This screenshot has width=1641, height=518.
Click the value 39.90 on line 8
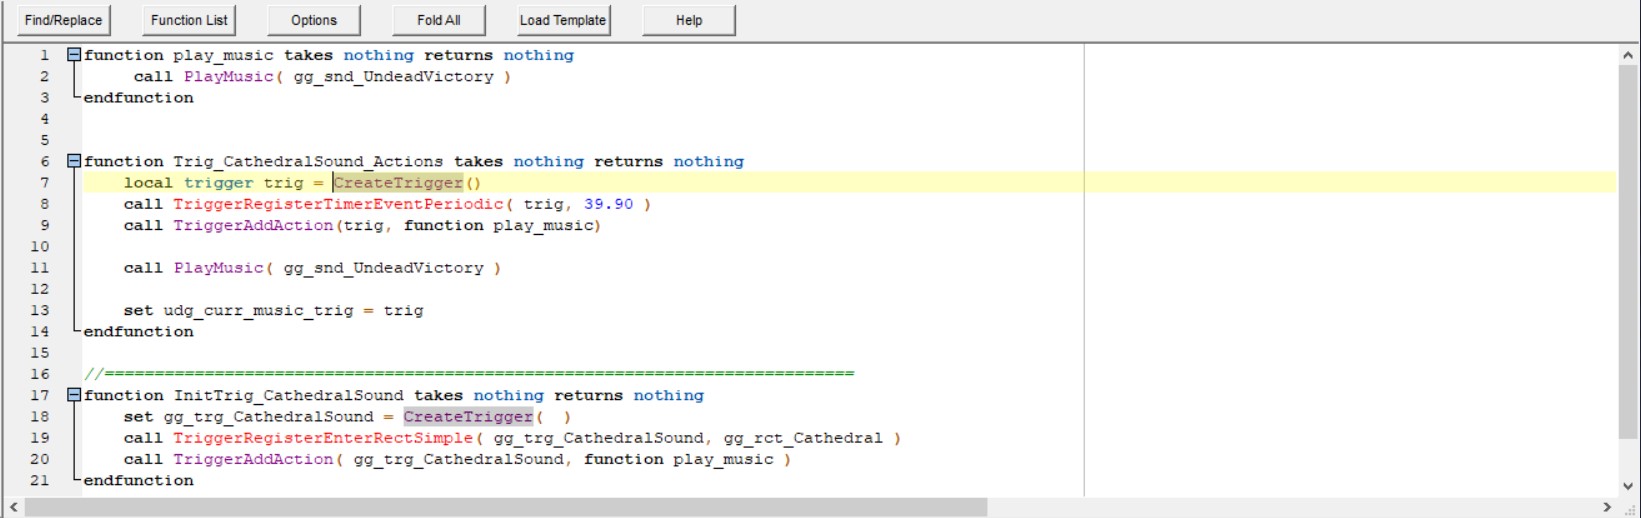(x=608, y=204)
